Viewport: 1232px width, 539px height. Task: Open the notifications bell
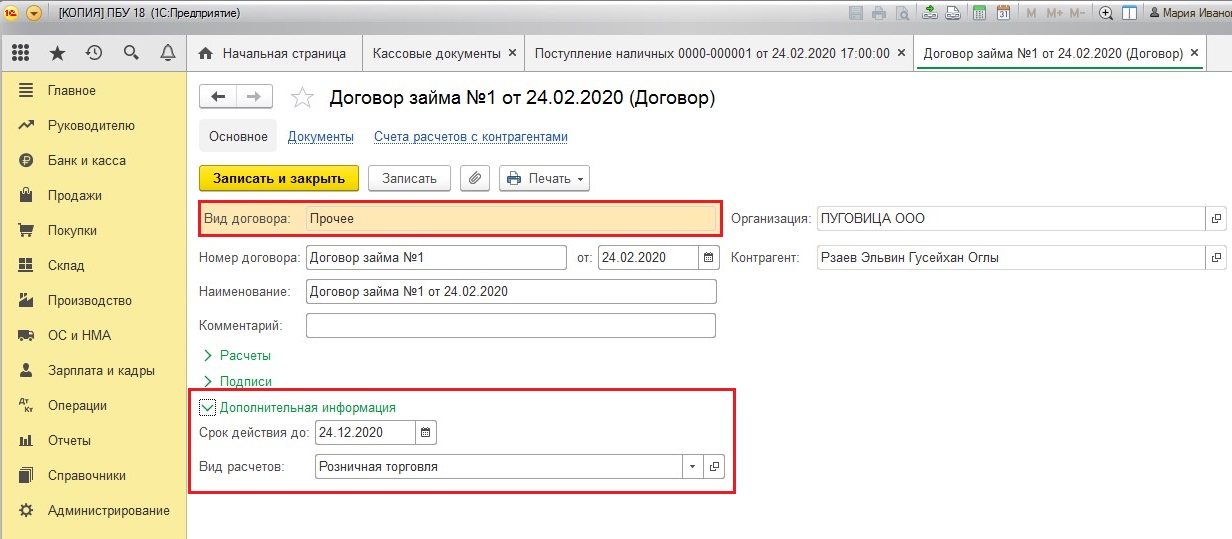pyautogui.click(x=168, y=53)
